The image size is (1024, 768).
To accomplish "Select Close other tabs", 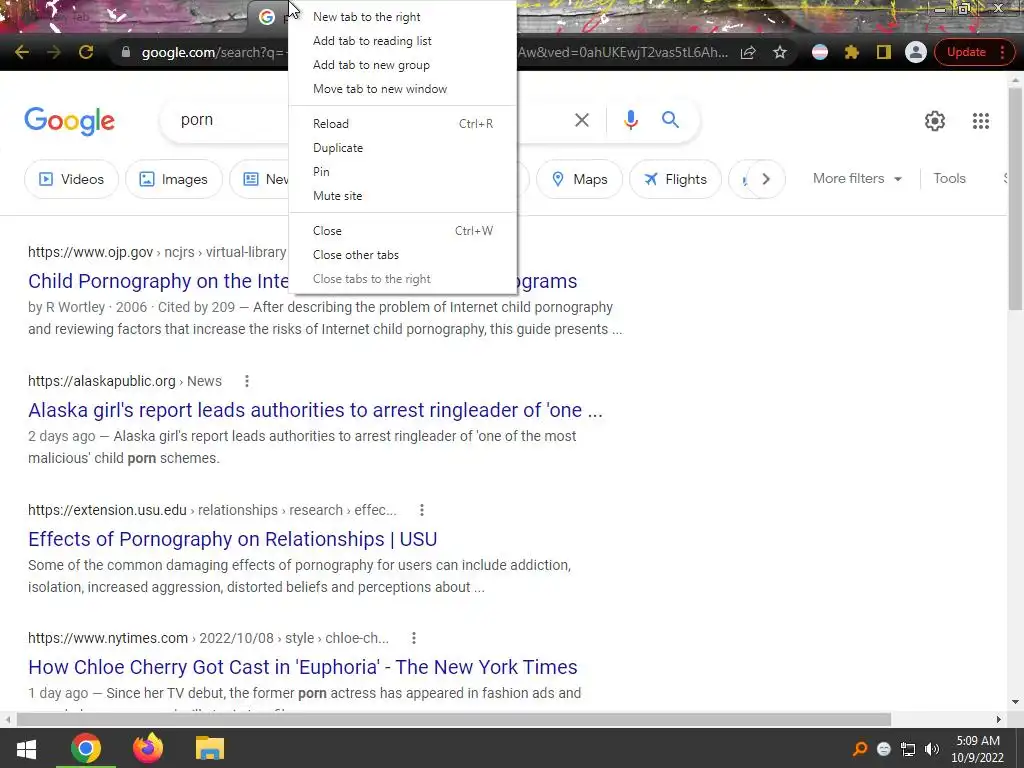I will point(402,255).
